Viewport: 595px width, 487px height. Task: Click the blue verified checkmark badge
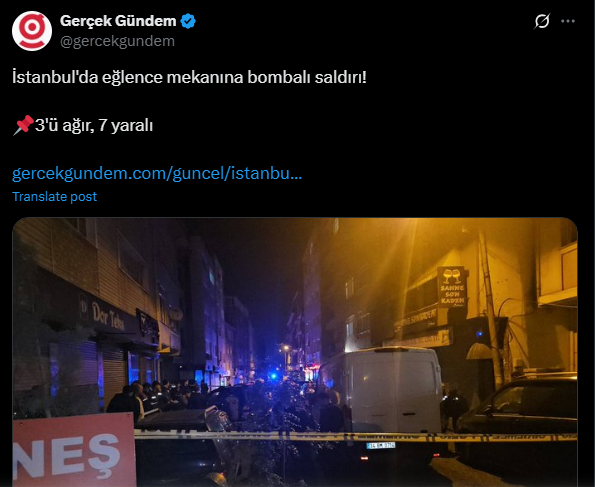tap(188, 21)
